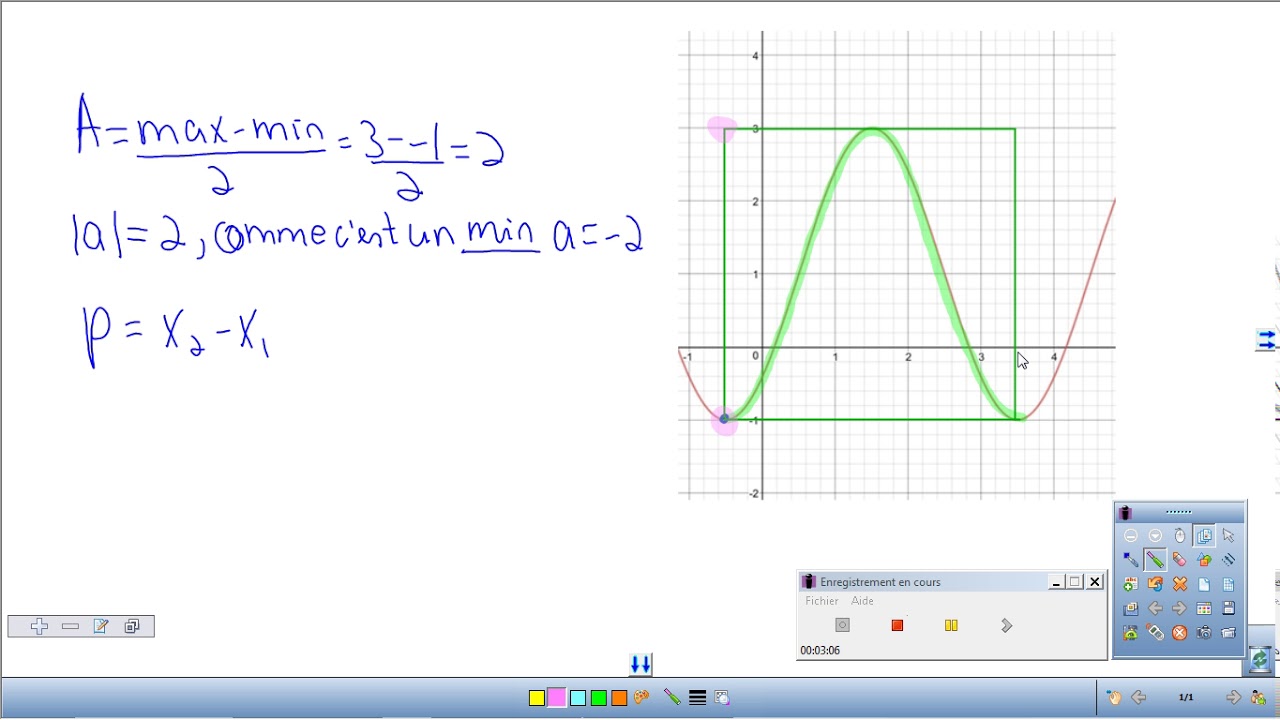Close the Enregistrement en cours window

[1095, 582]
